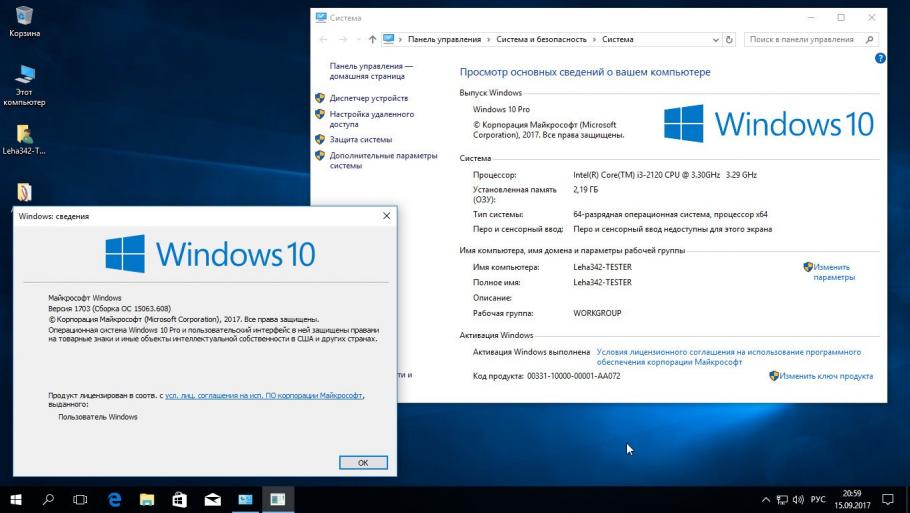The height and width of the screenshot is (513, 910).
Task: Minimize the System window
Action: pos(811,18)
